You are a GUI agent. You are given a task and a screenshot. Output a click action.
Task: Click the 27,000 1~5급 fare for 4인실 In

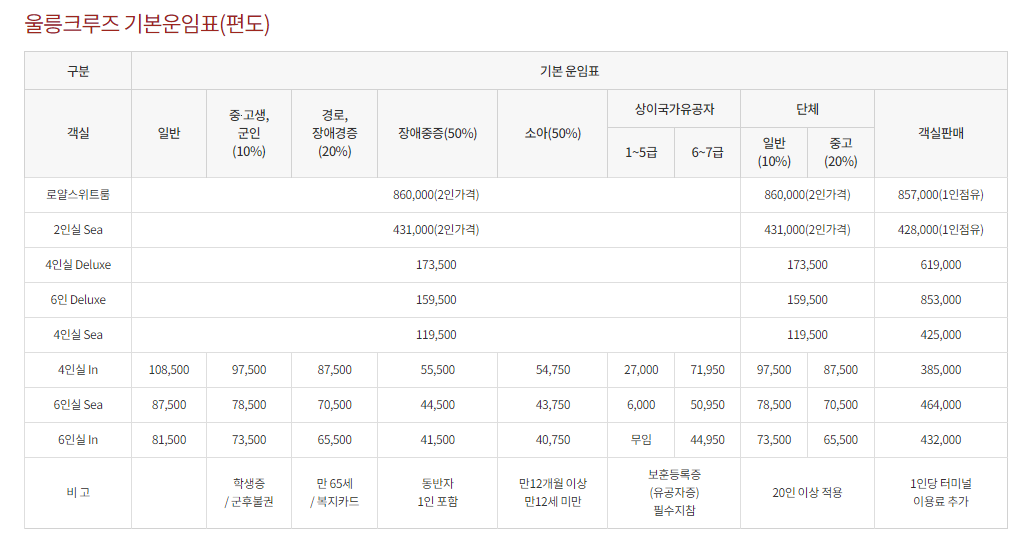coord(641,370)
